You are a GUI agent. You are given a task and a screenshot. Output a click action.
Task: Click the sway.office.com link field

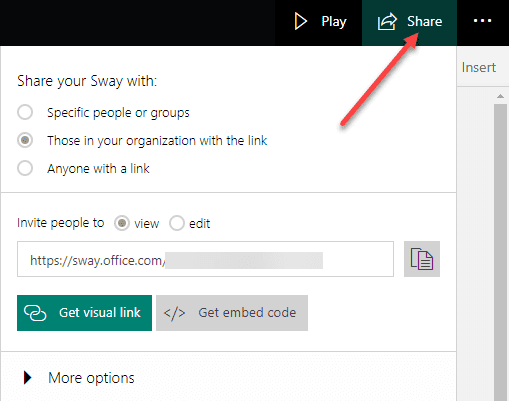coord(205,259)
